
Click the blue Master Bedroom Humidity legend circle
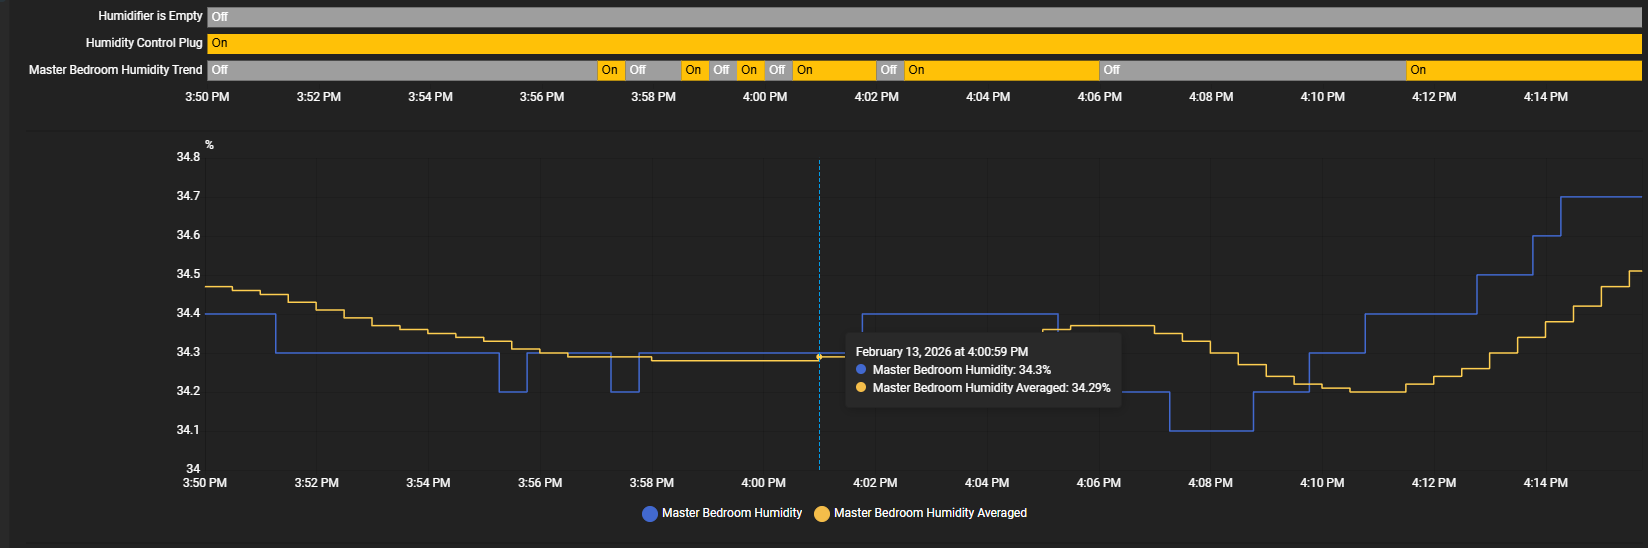650,514
